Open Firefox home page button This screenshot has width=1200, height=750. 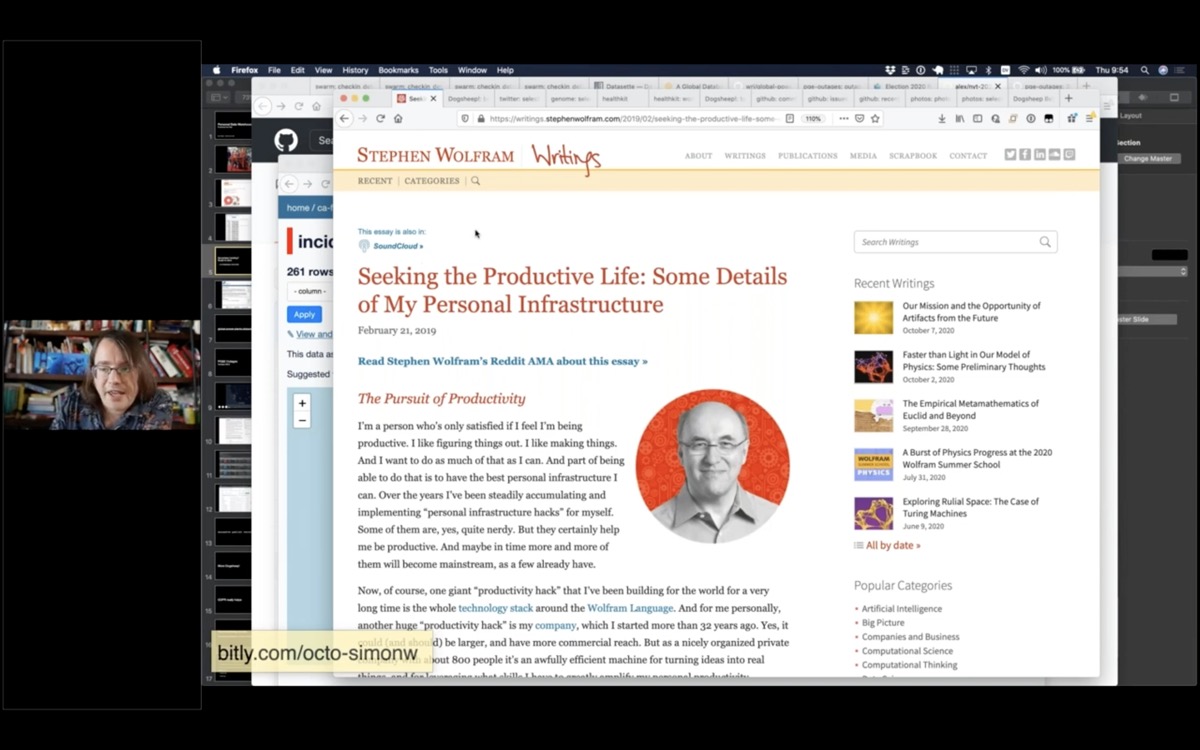tap(398, 118)
